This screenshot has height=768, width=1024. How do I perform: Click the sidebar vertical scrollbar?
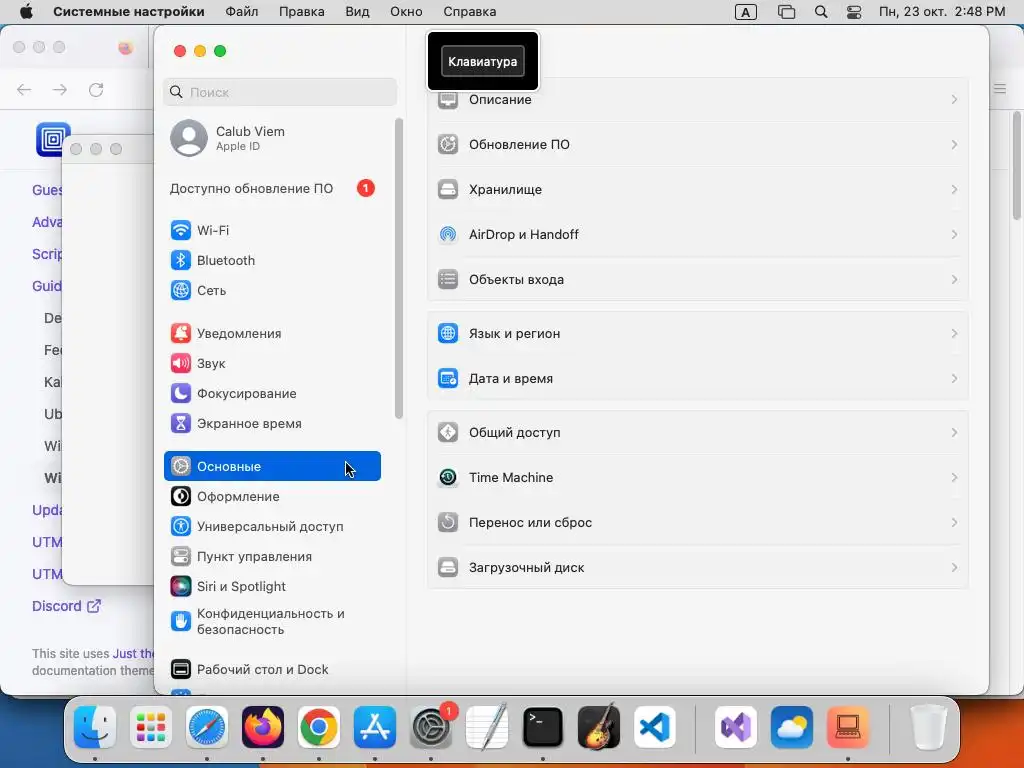398,268
